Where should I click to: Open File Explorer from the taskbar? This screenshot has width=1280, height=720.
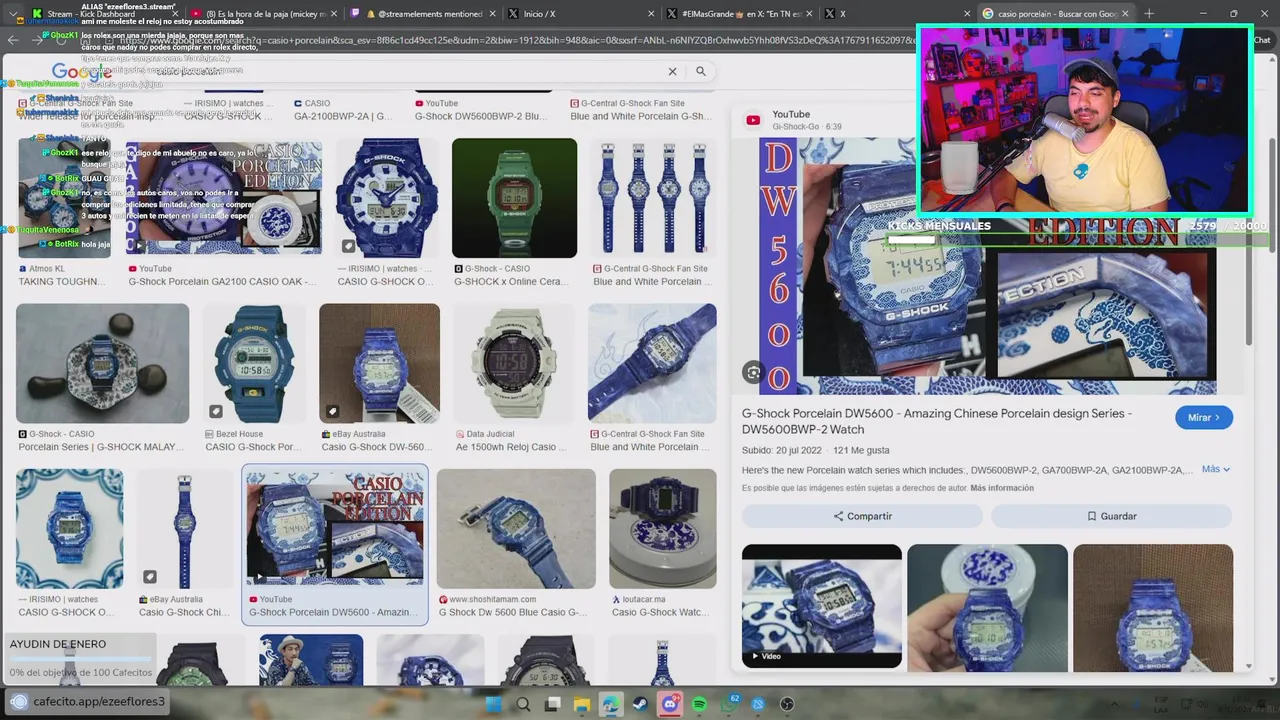tap(582, 704)
